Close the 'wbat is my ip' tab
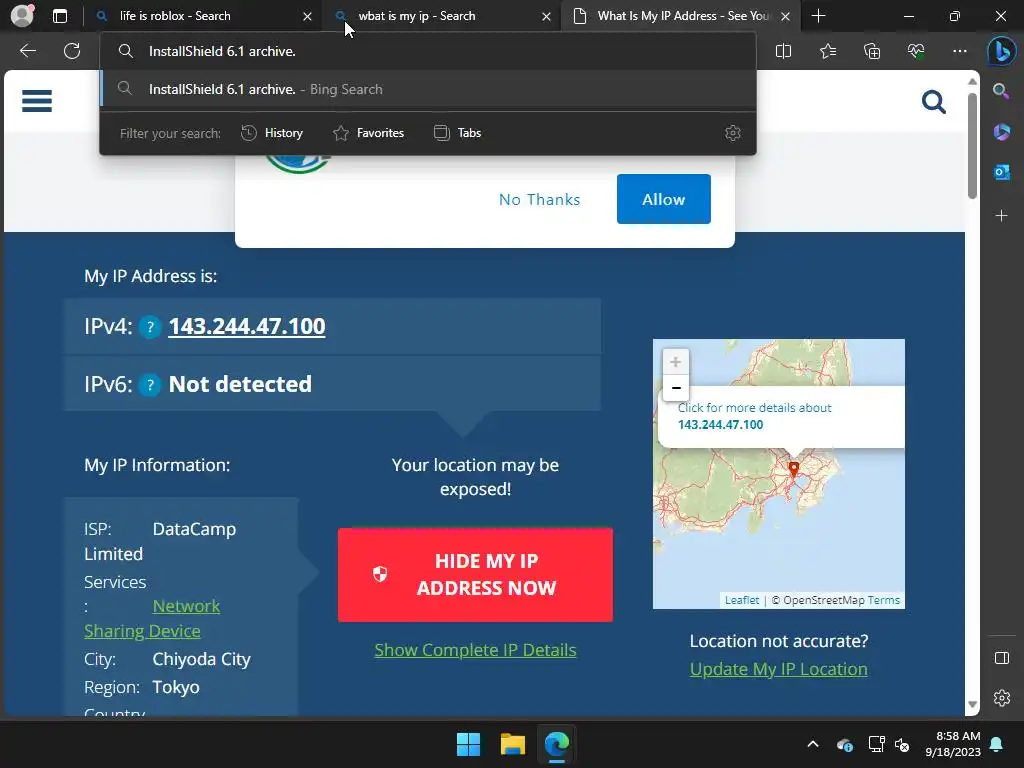This screenshot has height=768, width=1024. tap(546, 16)
